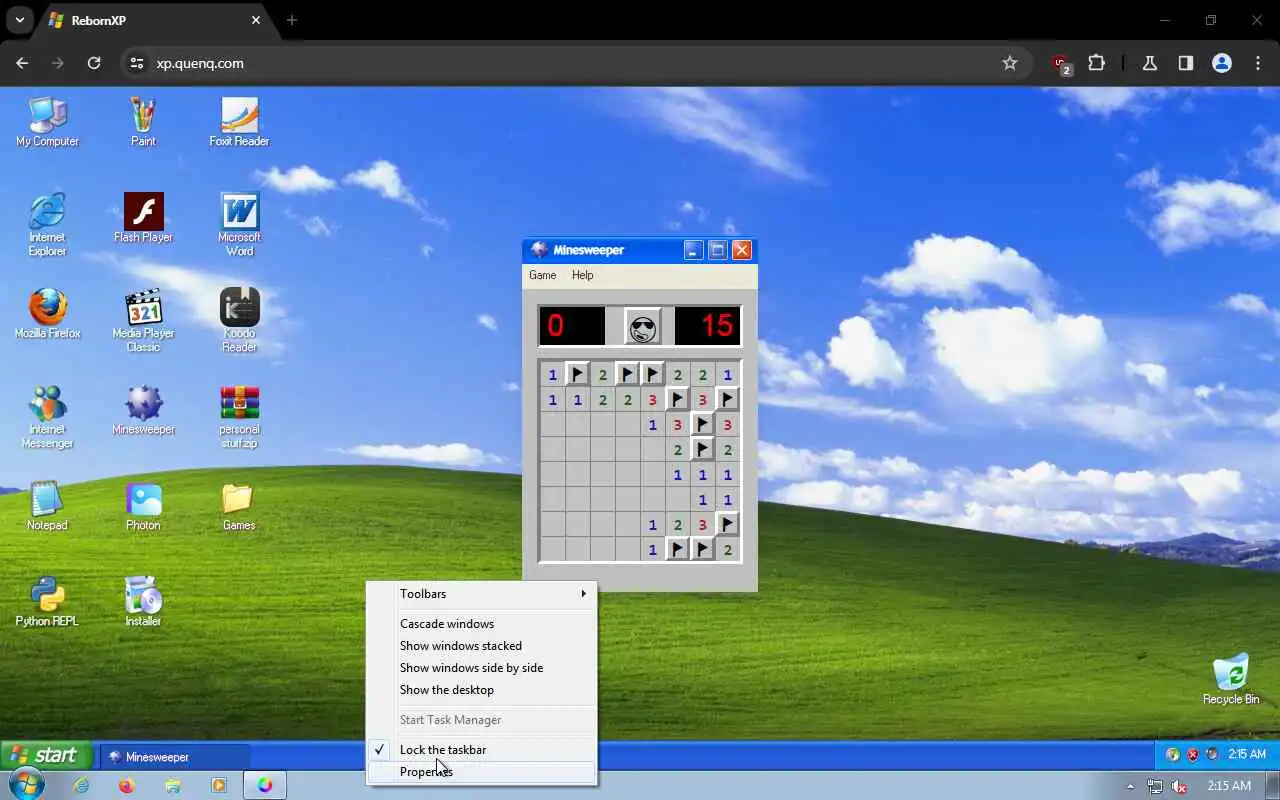Select Media Player Classic desktop icon
Screen dimensions: 1280x800
point(143,321)
